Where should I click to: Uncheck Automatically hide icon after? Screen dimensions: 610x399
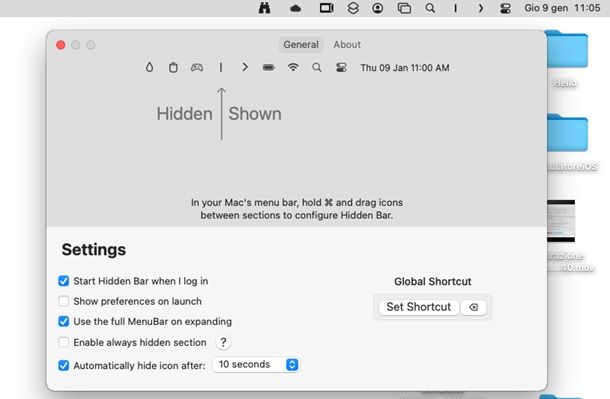coord(63,366)
